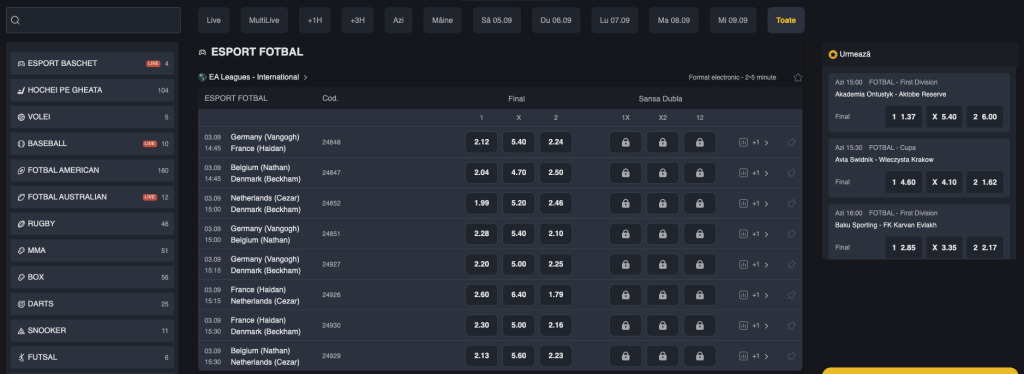Open the Live filter tab
This screenshot has height=374, width=1024.
coord(214,20)
